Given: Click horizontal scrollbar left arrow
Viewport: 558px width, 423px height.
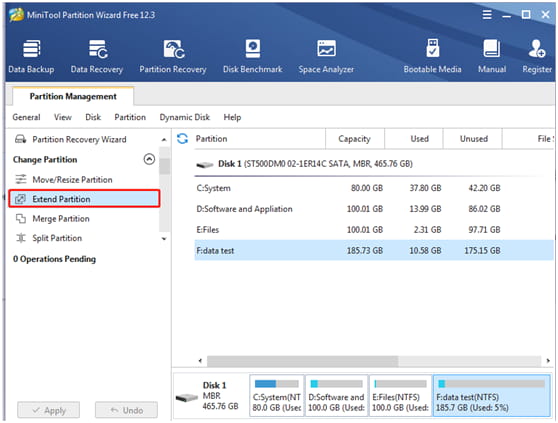Looking at the screenshot, I should [x=200, y=361].
